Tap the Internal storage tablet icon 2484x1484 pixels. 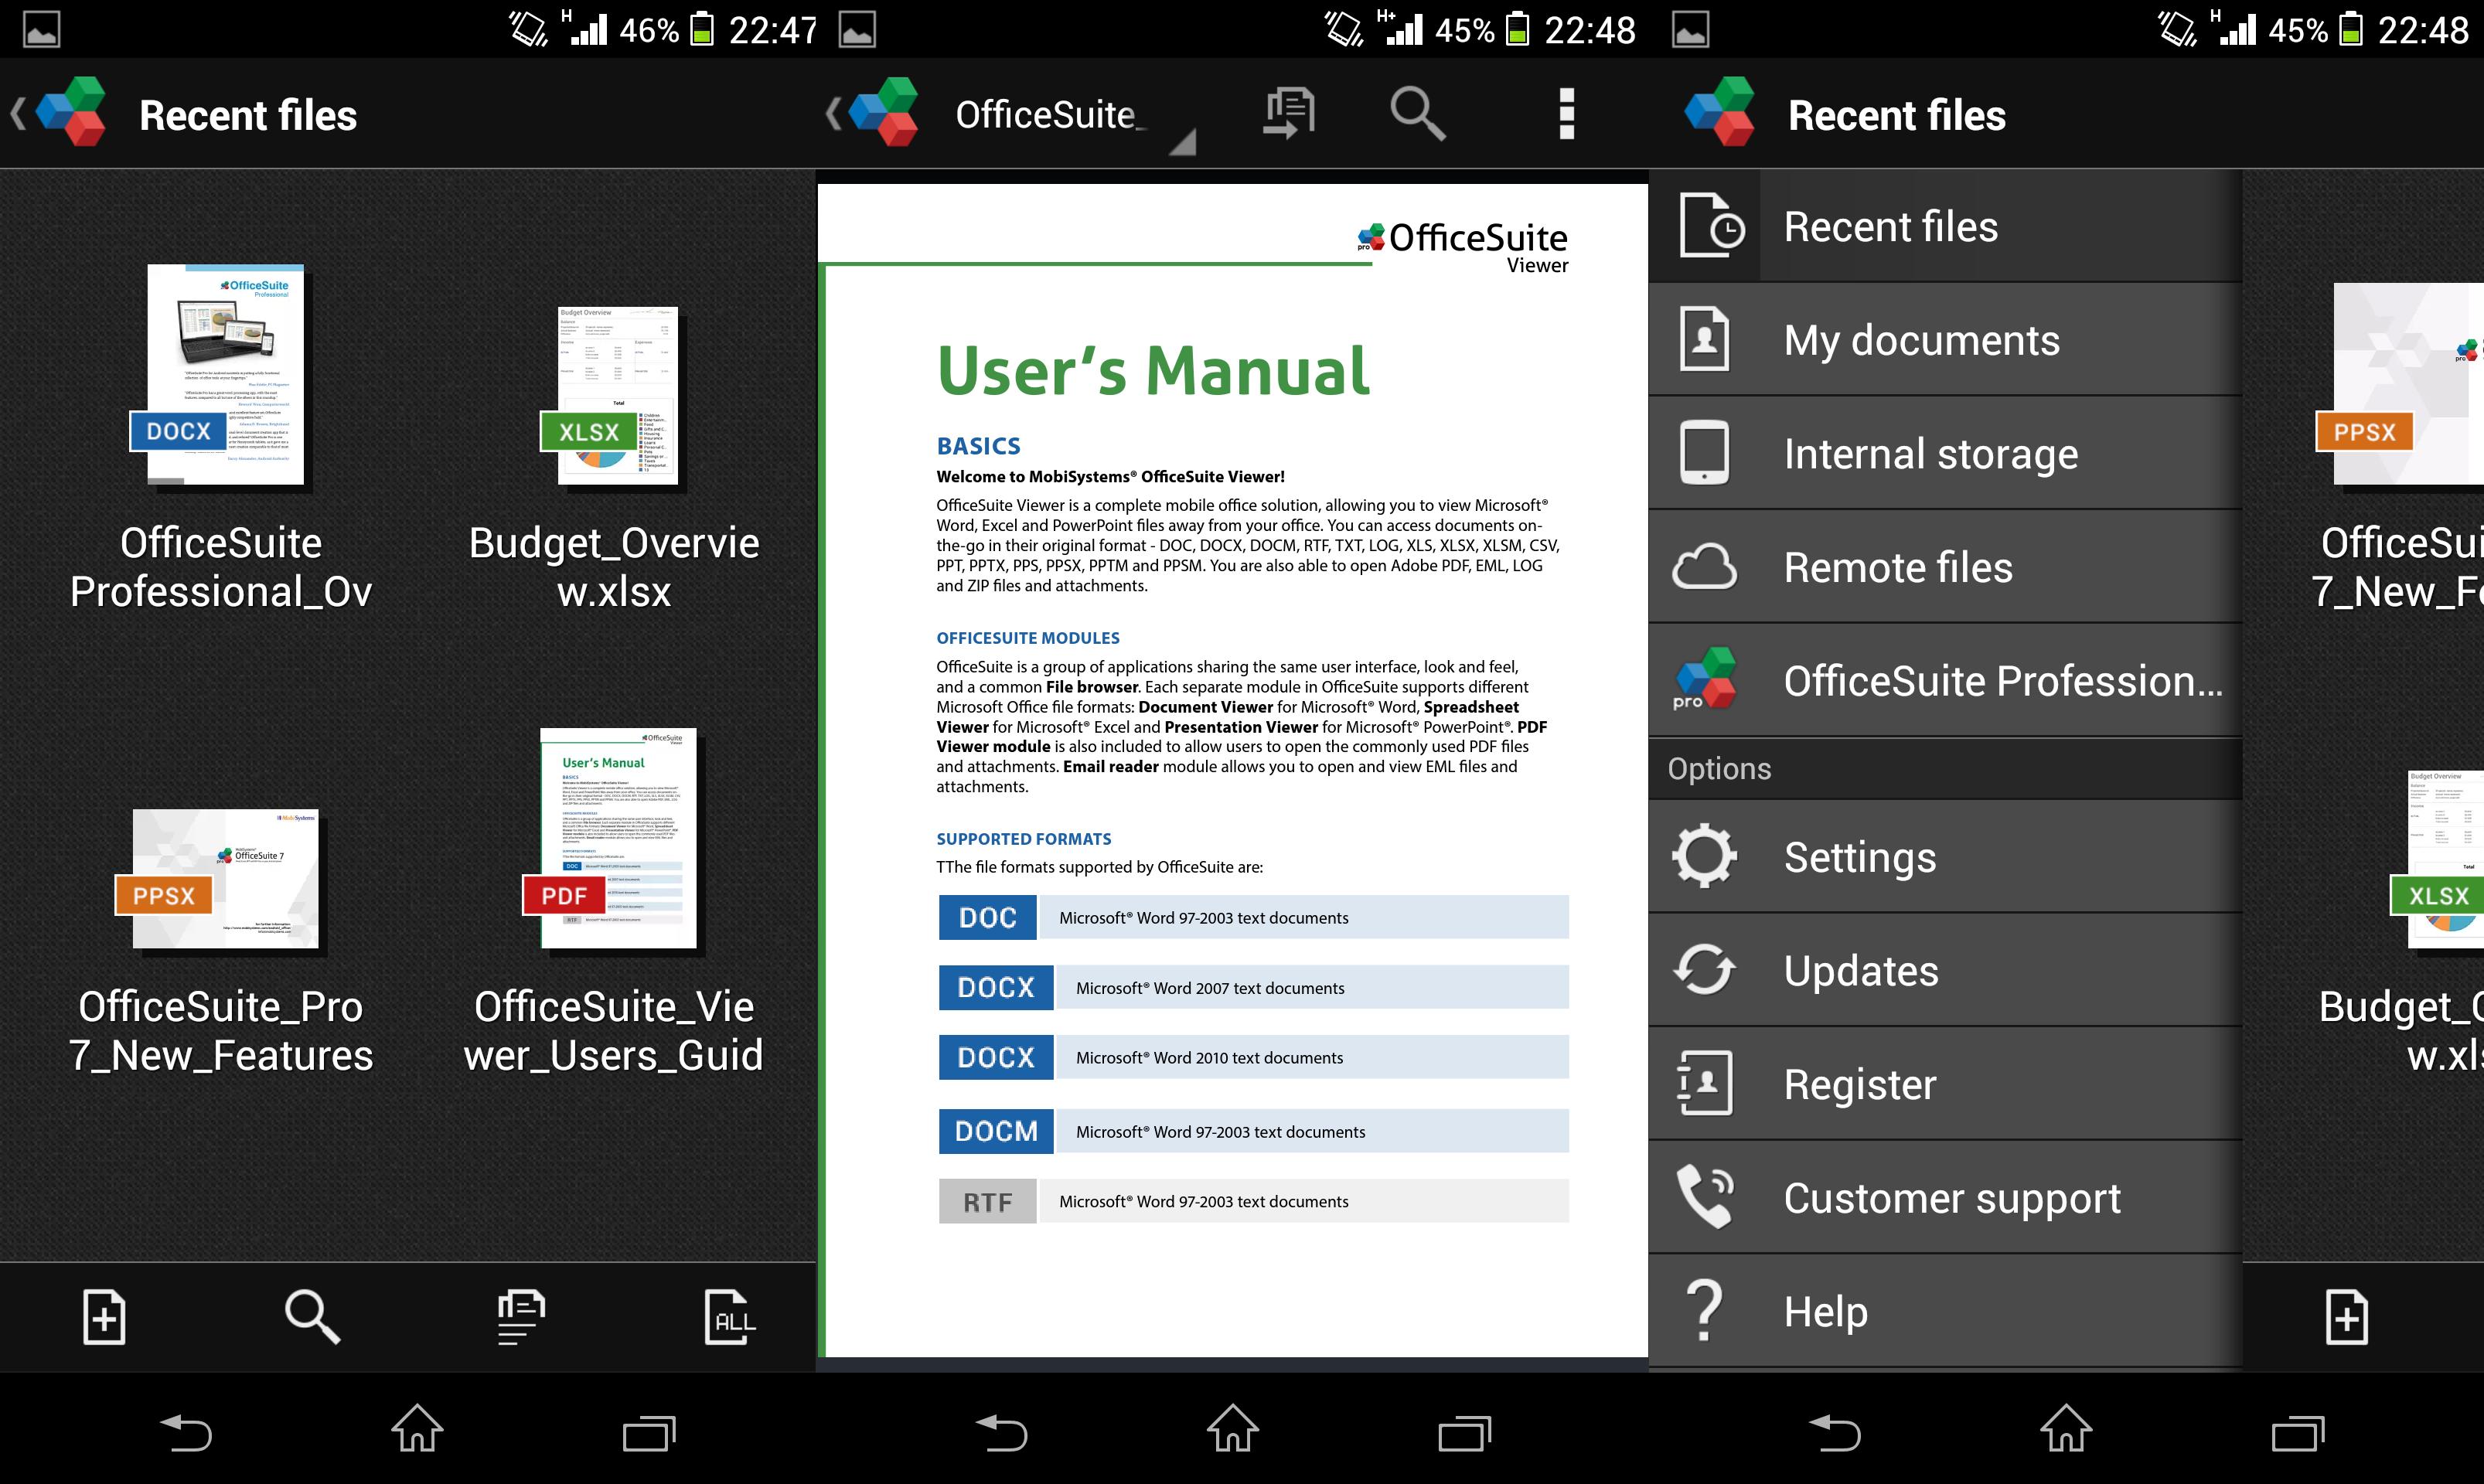[x=1705, y=453]
